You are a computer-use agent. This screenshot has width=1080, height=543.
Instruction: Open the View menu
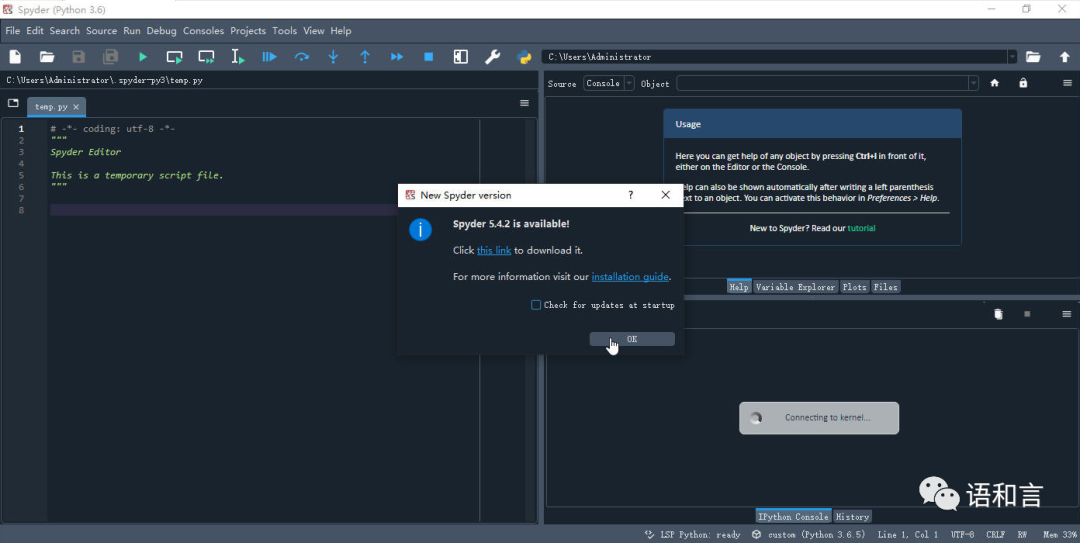313,30
